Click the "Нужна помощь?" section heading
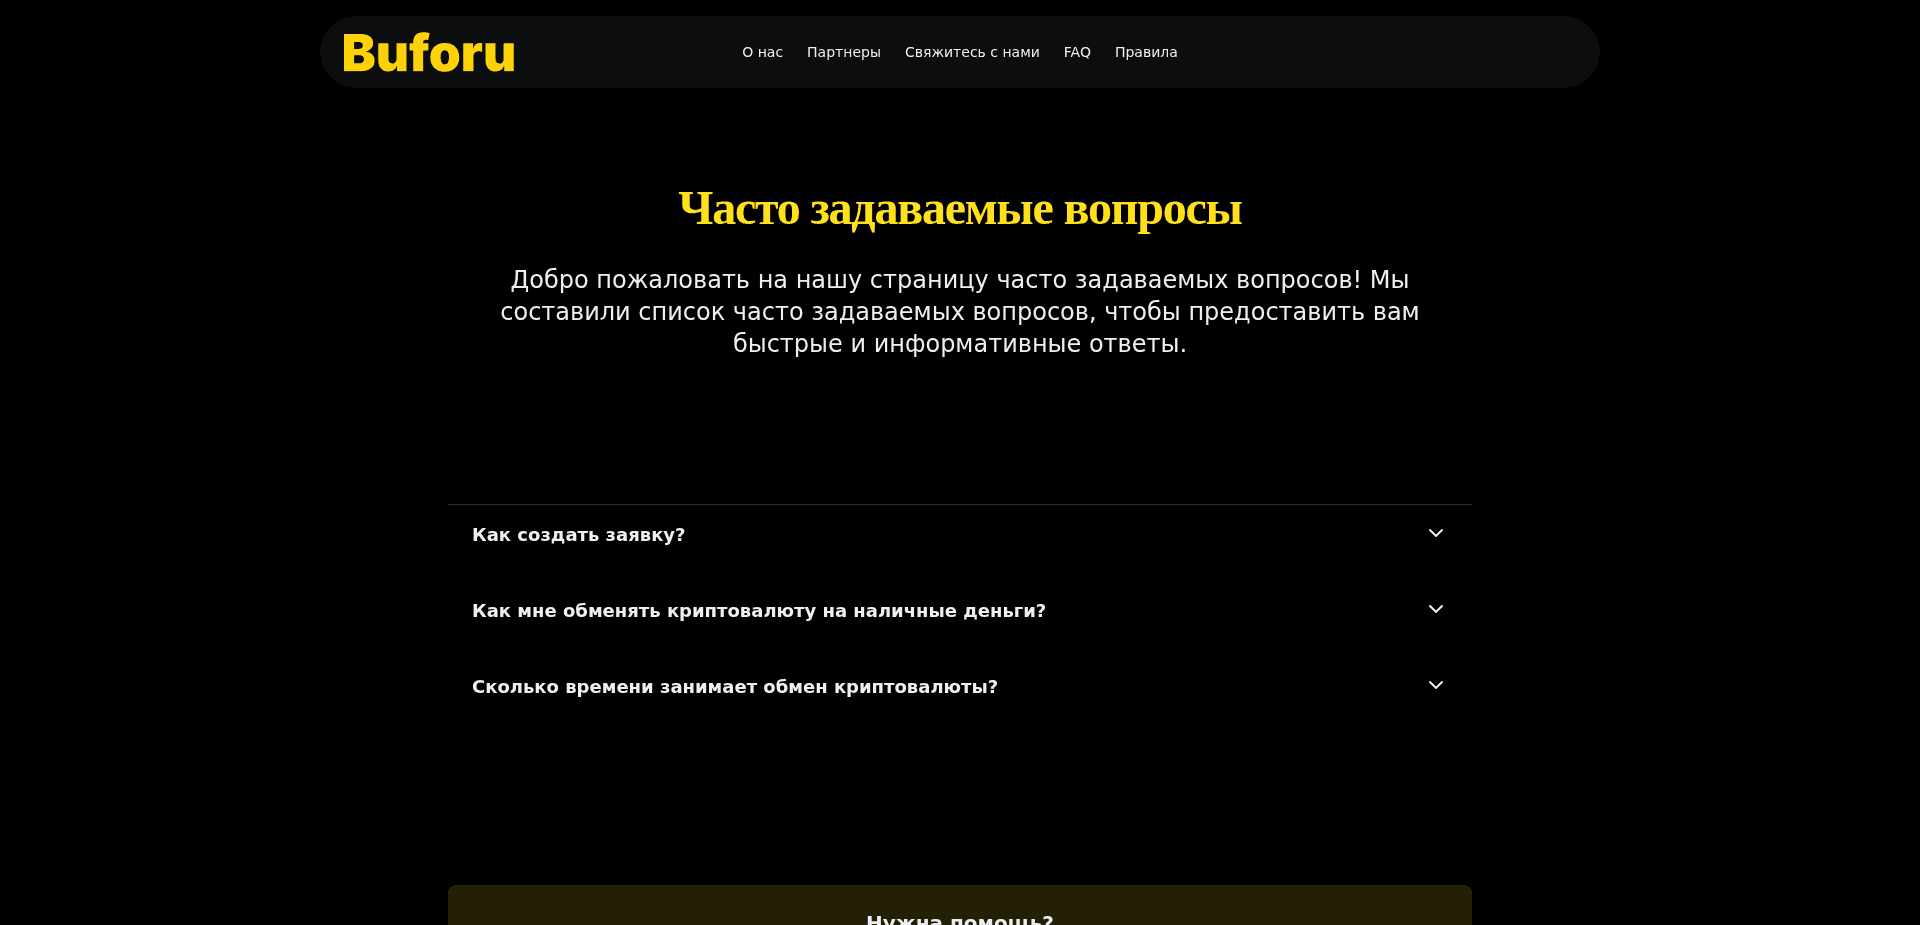1920x925 pixels. coord(959,917)
